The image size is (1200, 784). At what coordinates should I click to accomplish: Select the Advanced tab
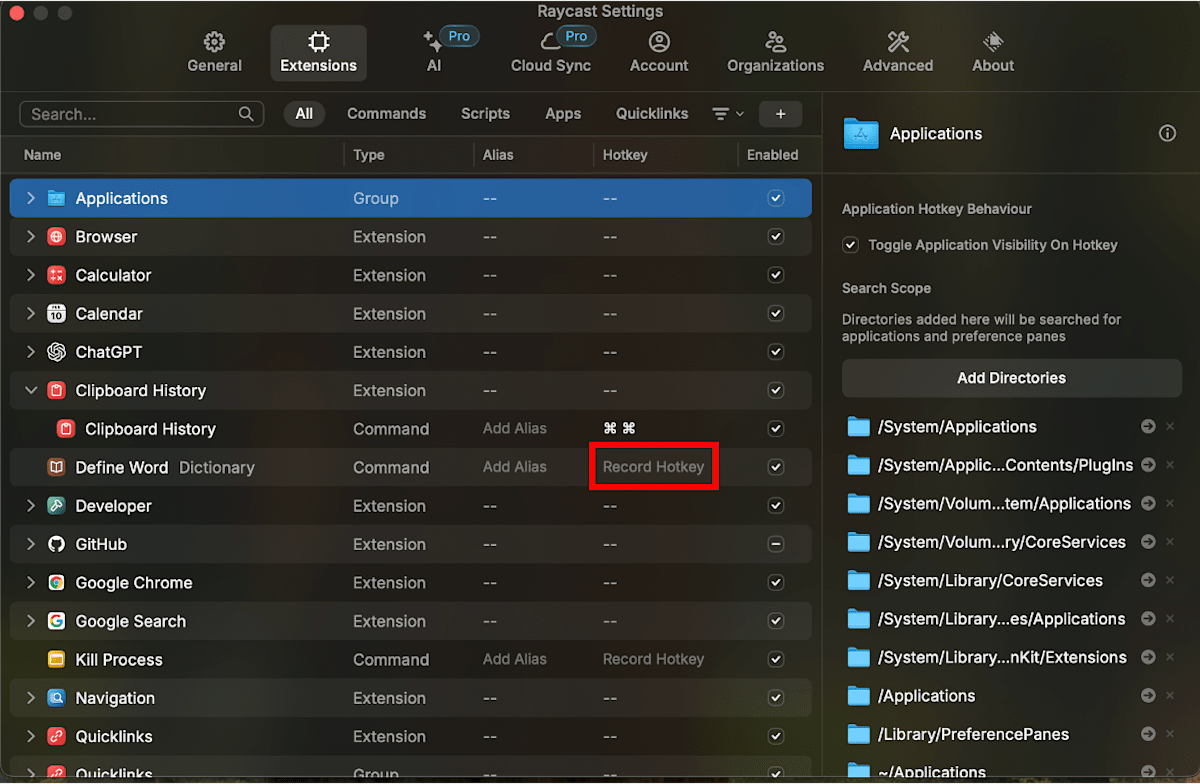pos(898,53)
